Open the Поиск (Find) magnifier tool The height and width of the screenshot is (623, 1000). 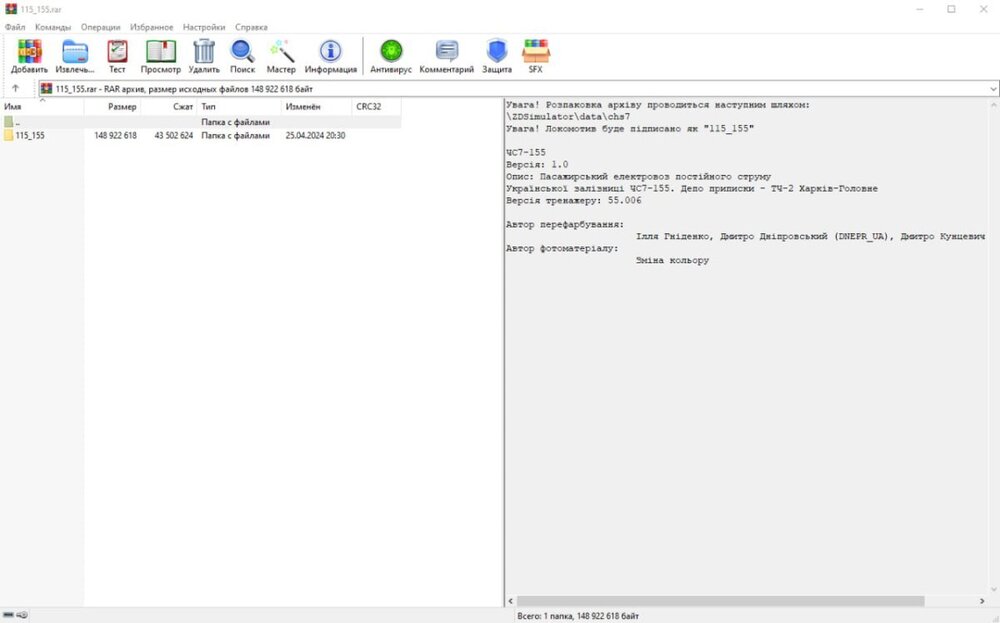[x=242, y=52]
